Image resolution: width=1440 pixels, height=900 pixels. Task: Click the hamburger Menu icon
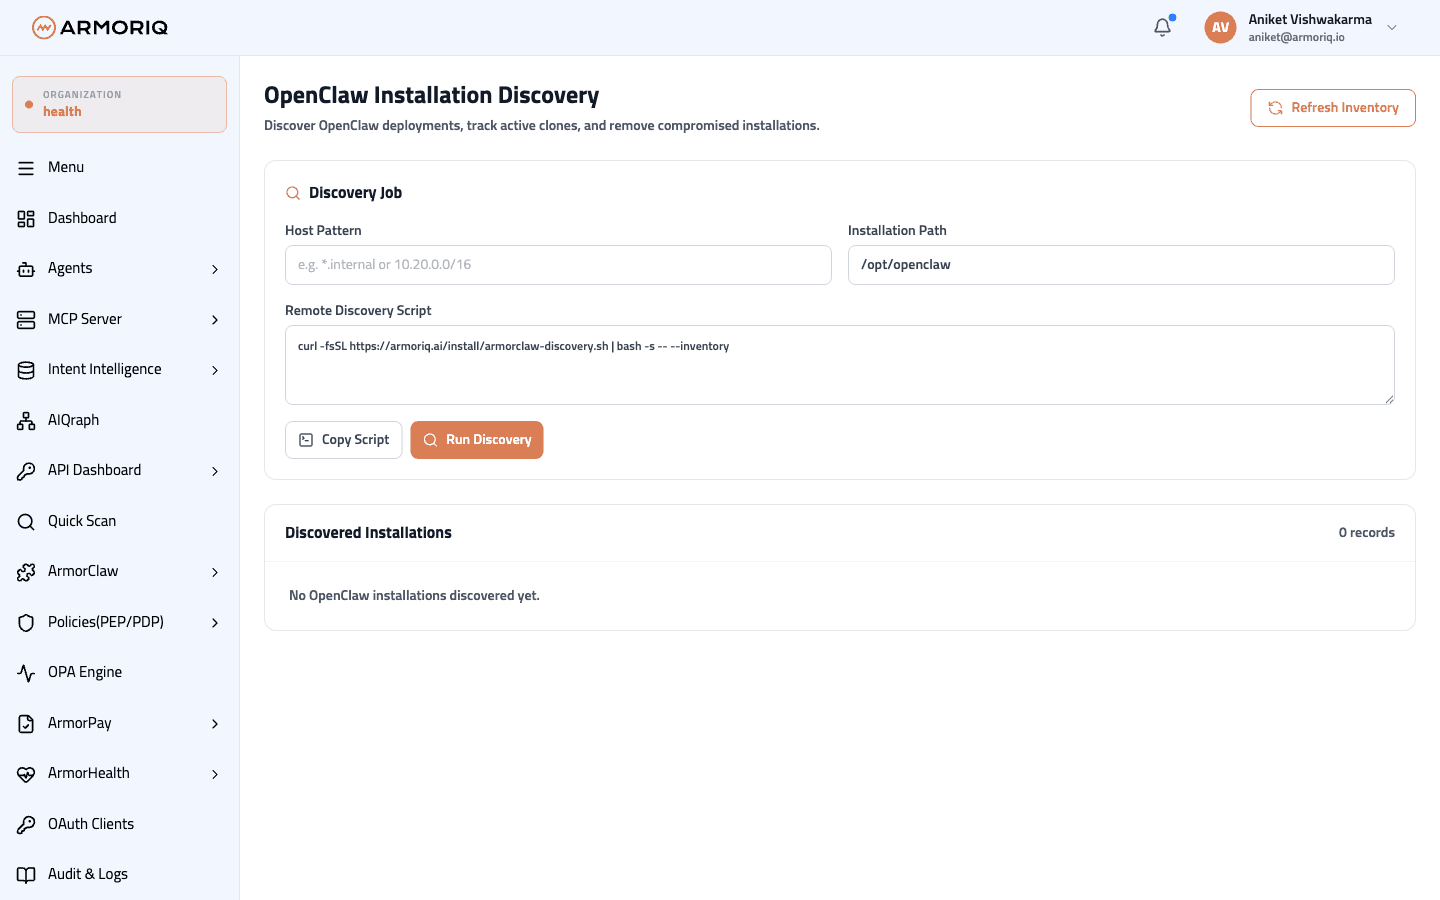26,168
